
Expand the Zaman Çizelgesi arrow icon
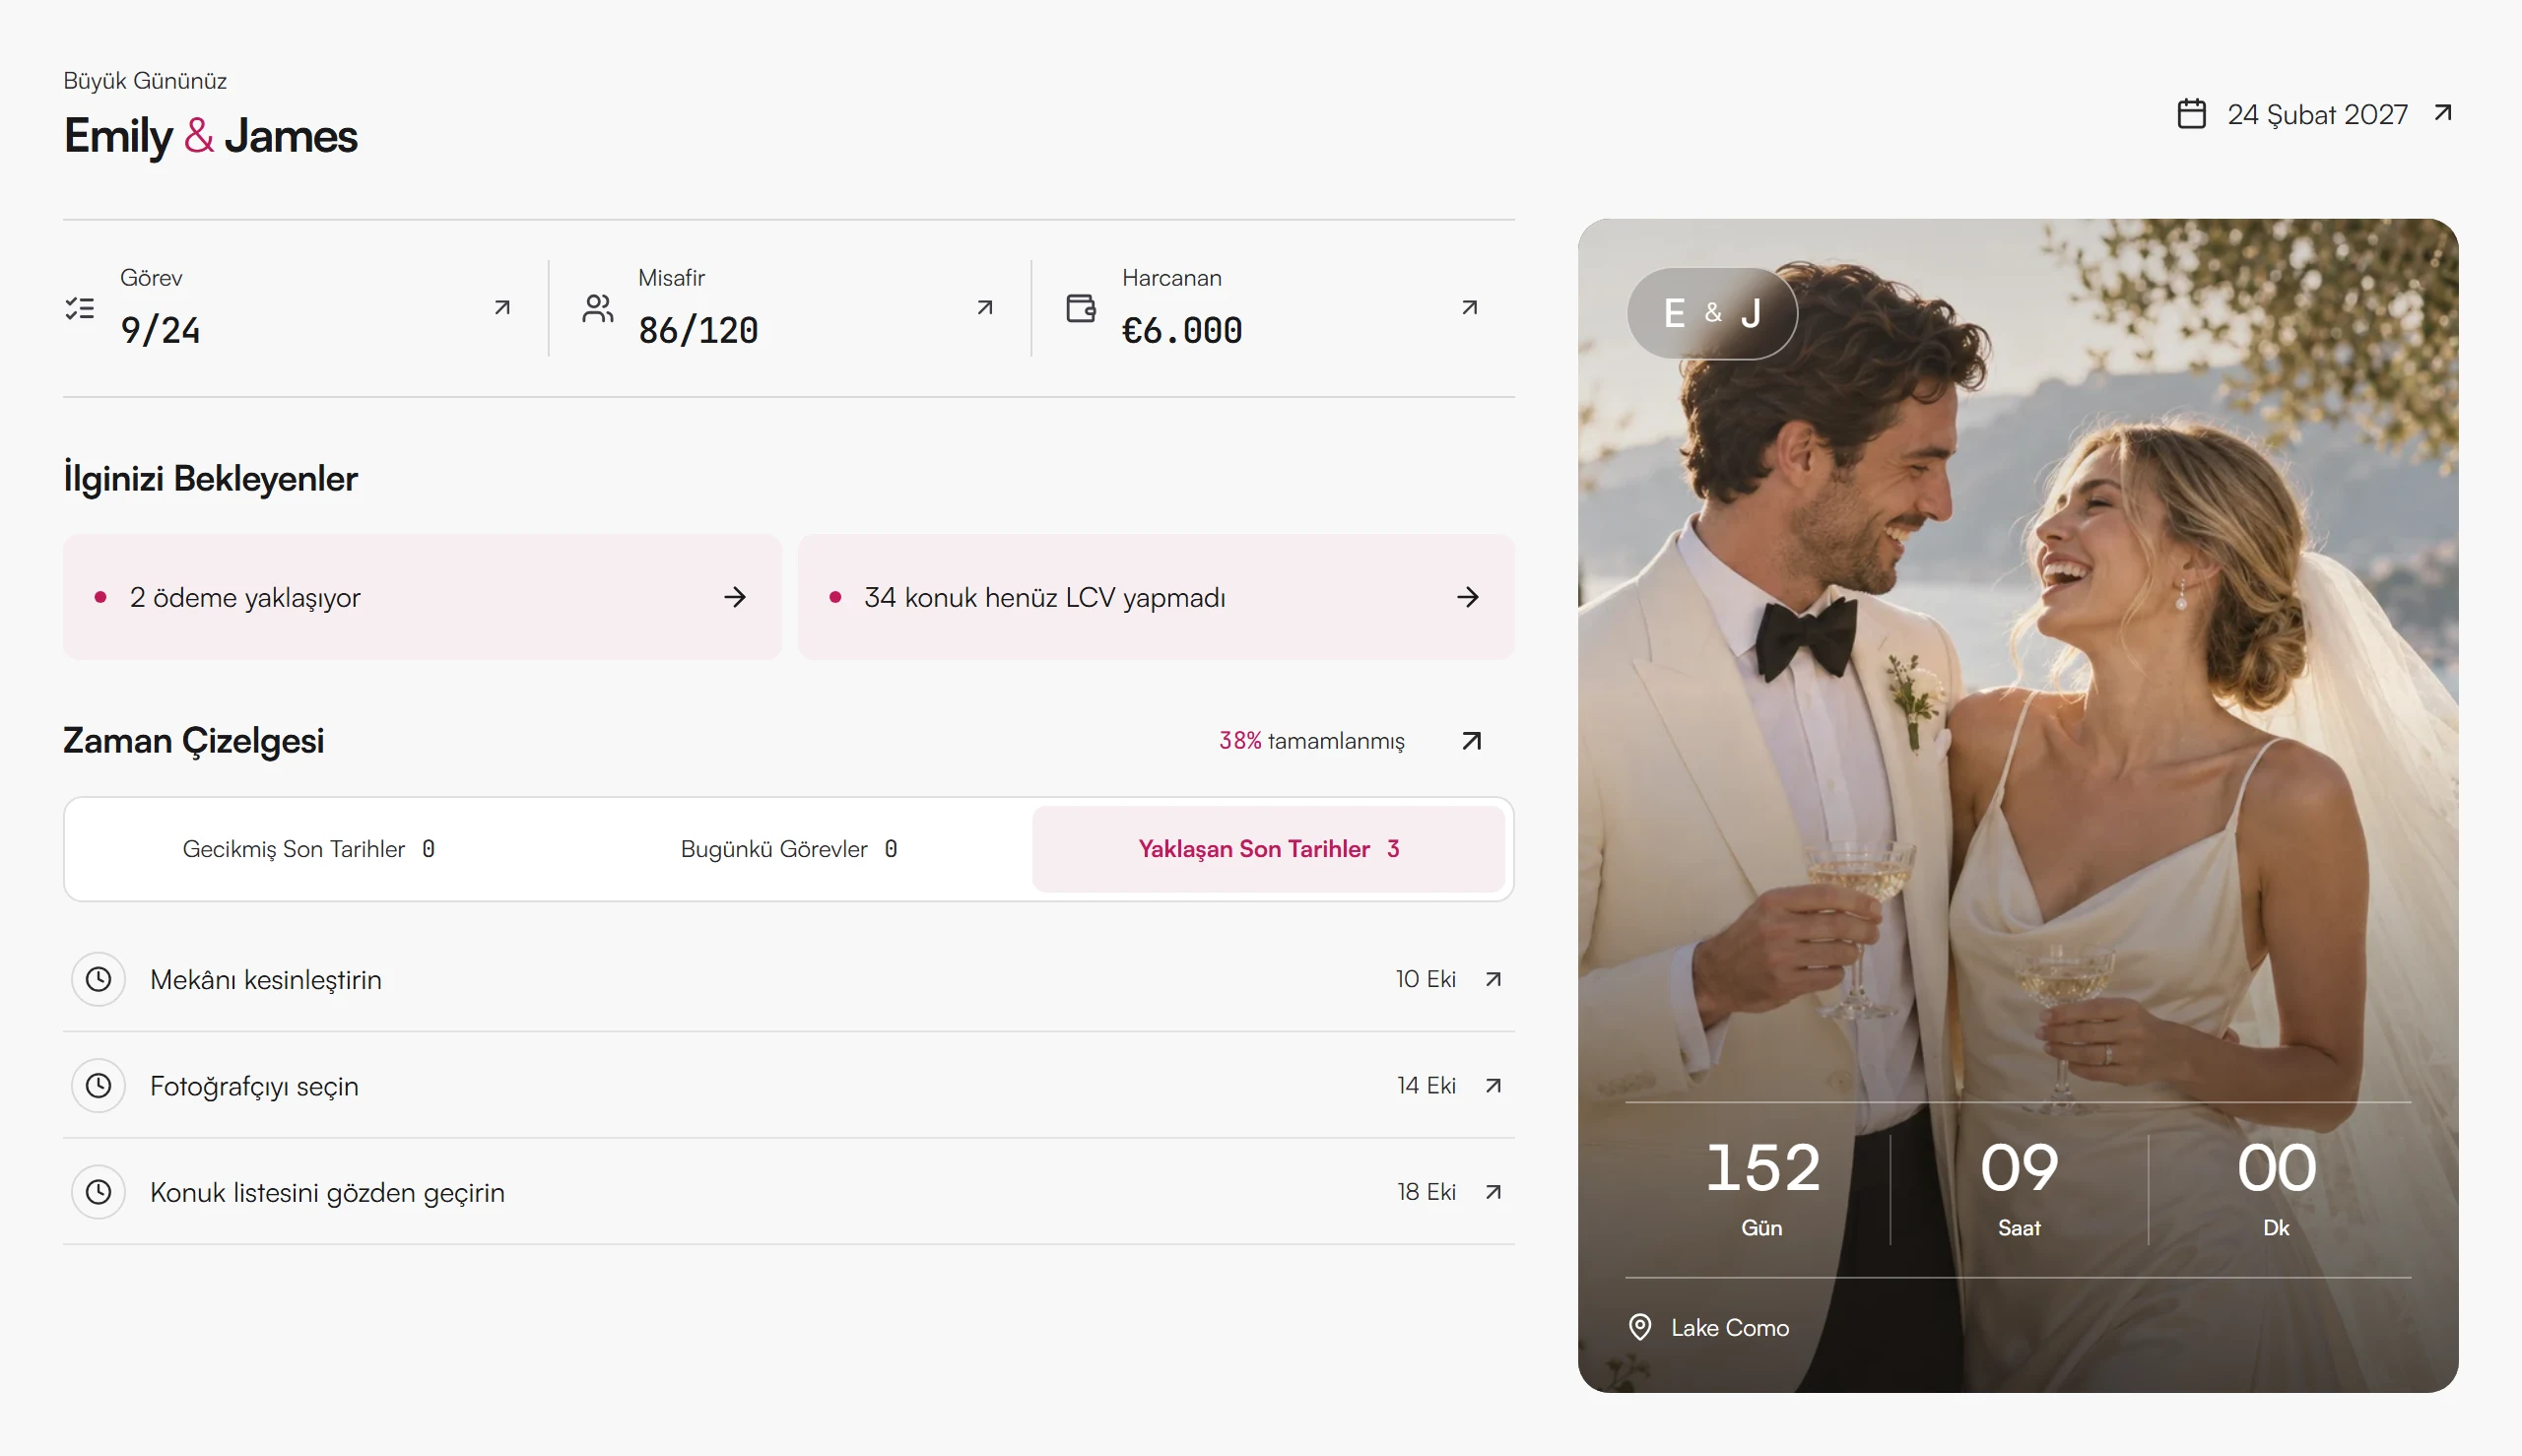point(1471,741)
